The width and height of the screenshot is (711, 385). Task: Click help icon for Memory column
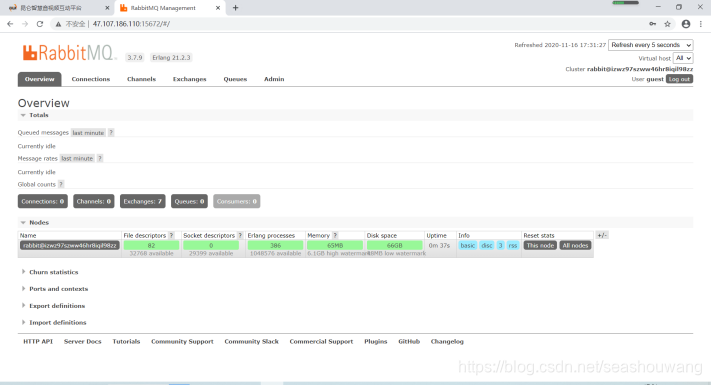click(x=335, y=235)
